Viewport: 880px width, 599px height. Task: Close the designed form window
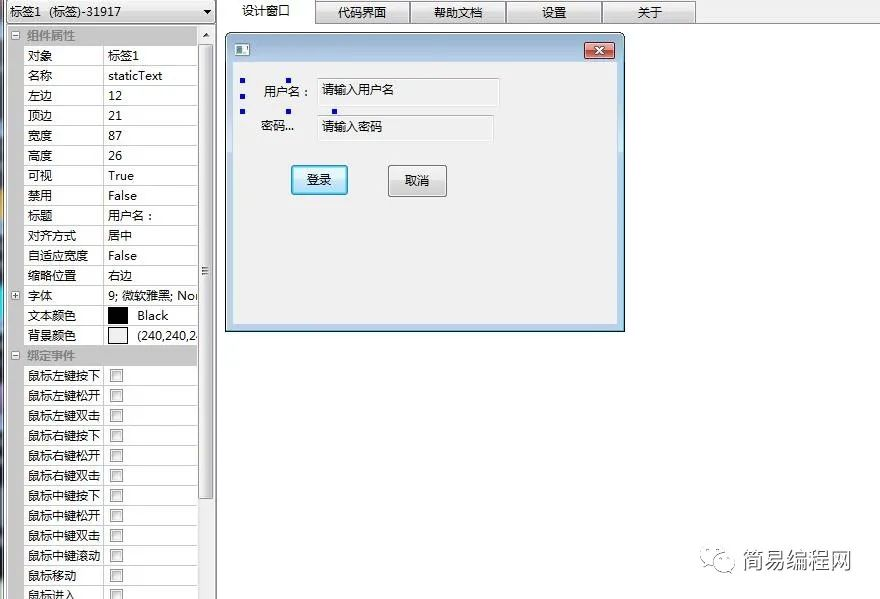coord(599,51)
